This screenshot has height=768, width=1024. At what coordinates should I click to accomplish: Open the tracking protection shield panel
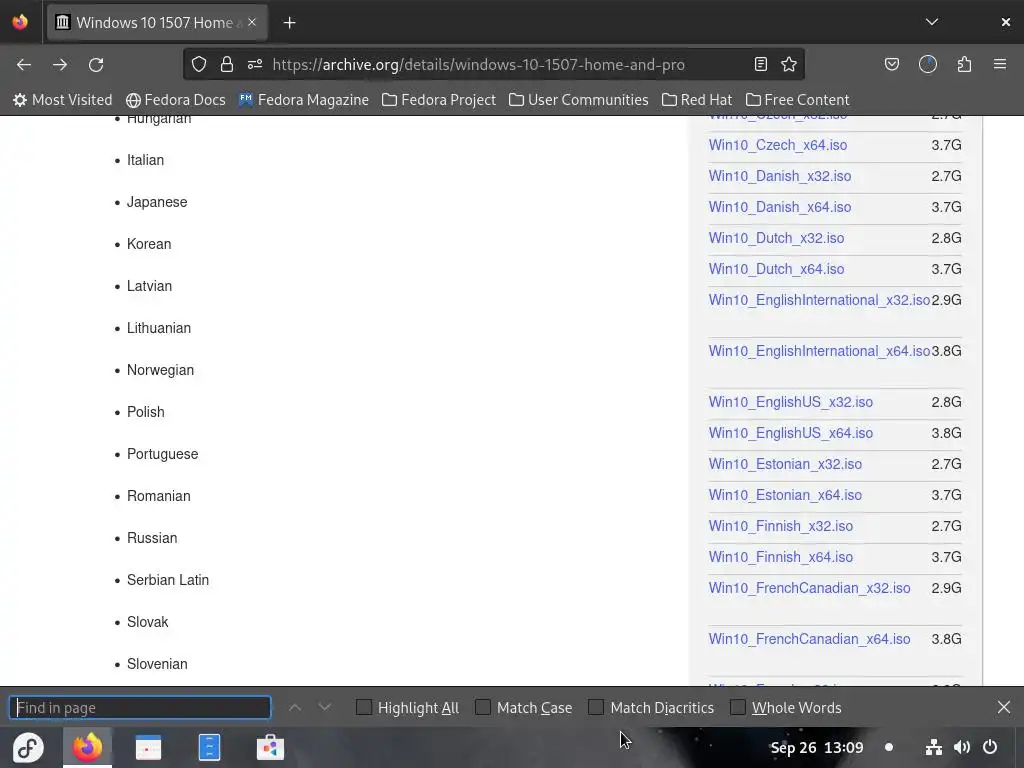click(x=199, y=64)
